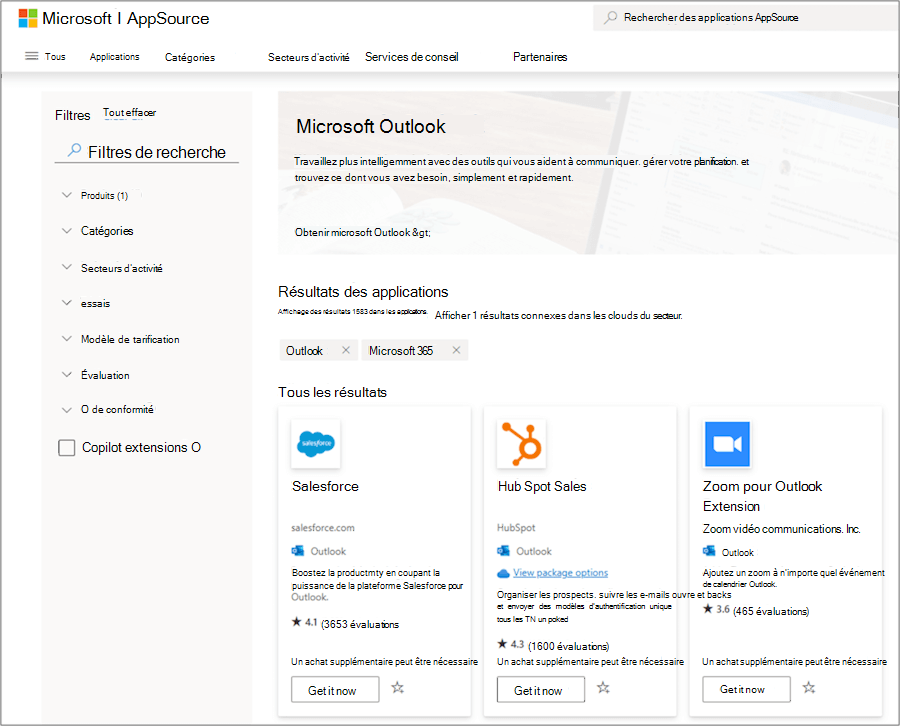Image resolution: width=900 pixels, height=726 pixels.
Task: Open the hamburger menu next to Tous
Action: pyautogui.click(x=32, y=56)
